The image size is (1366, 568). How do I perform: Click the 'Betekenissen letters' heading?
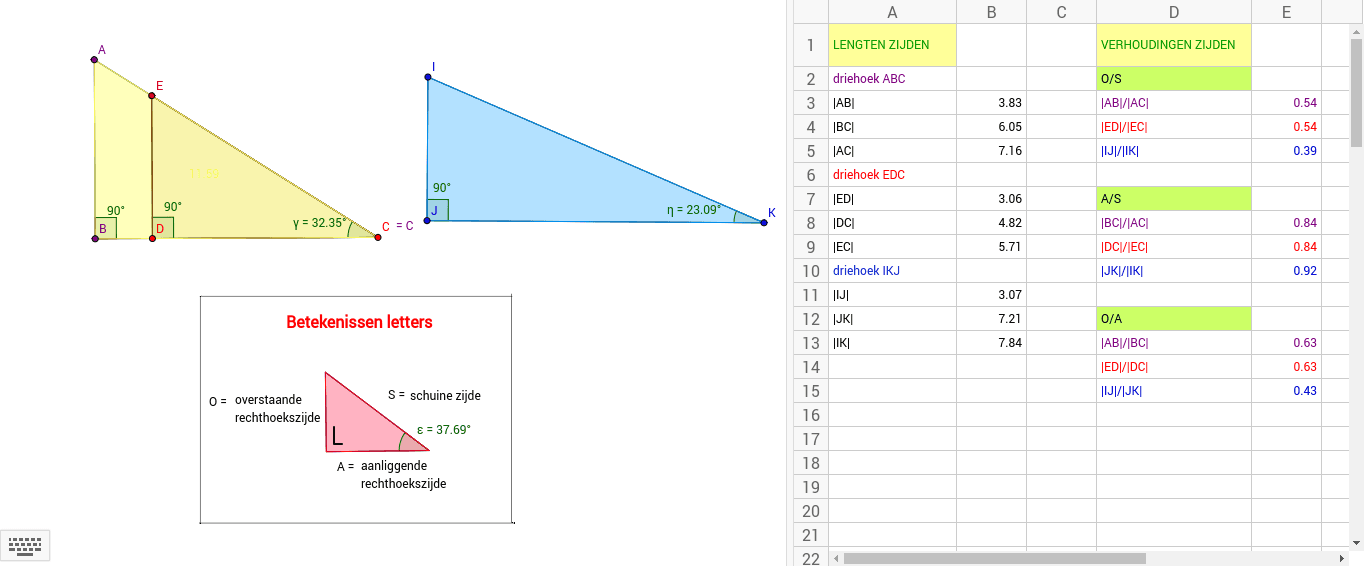point(359,322)
